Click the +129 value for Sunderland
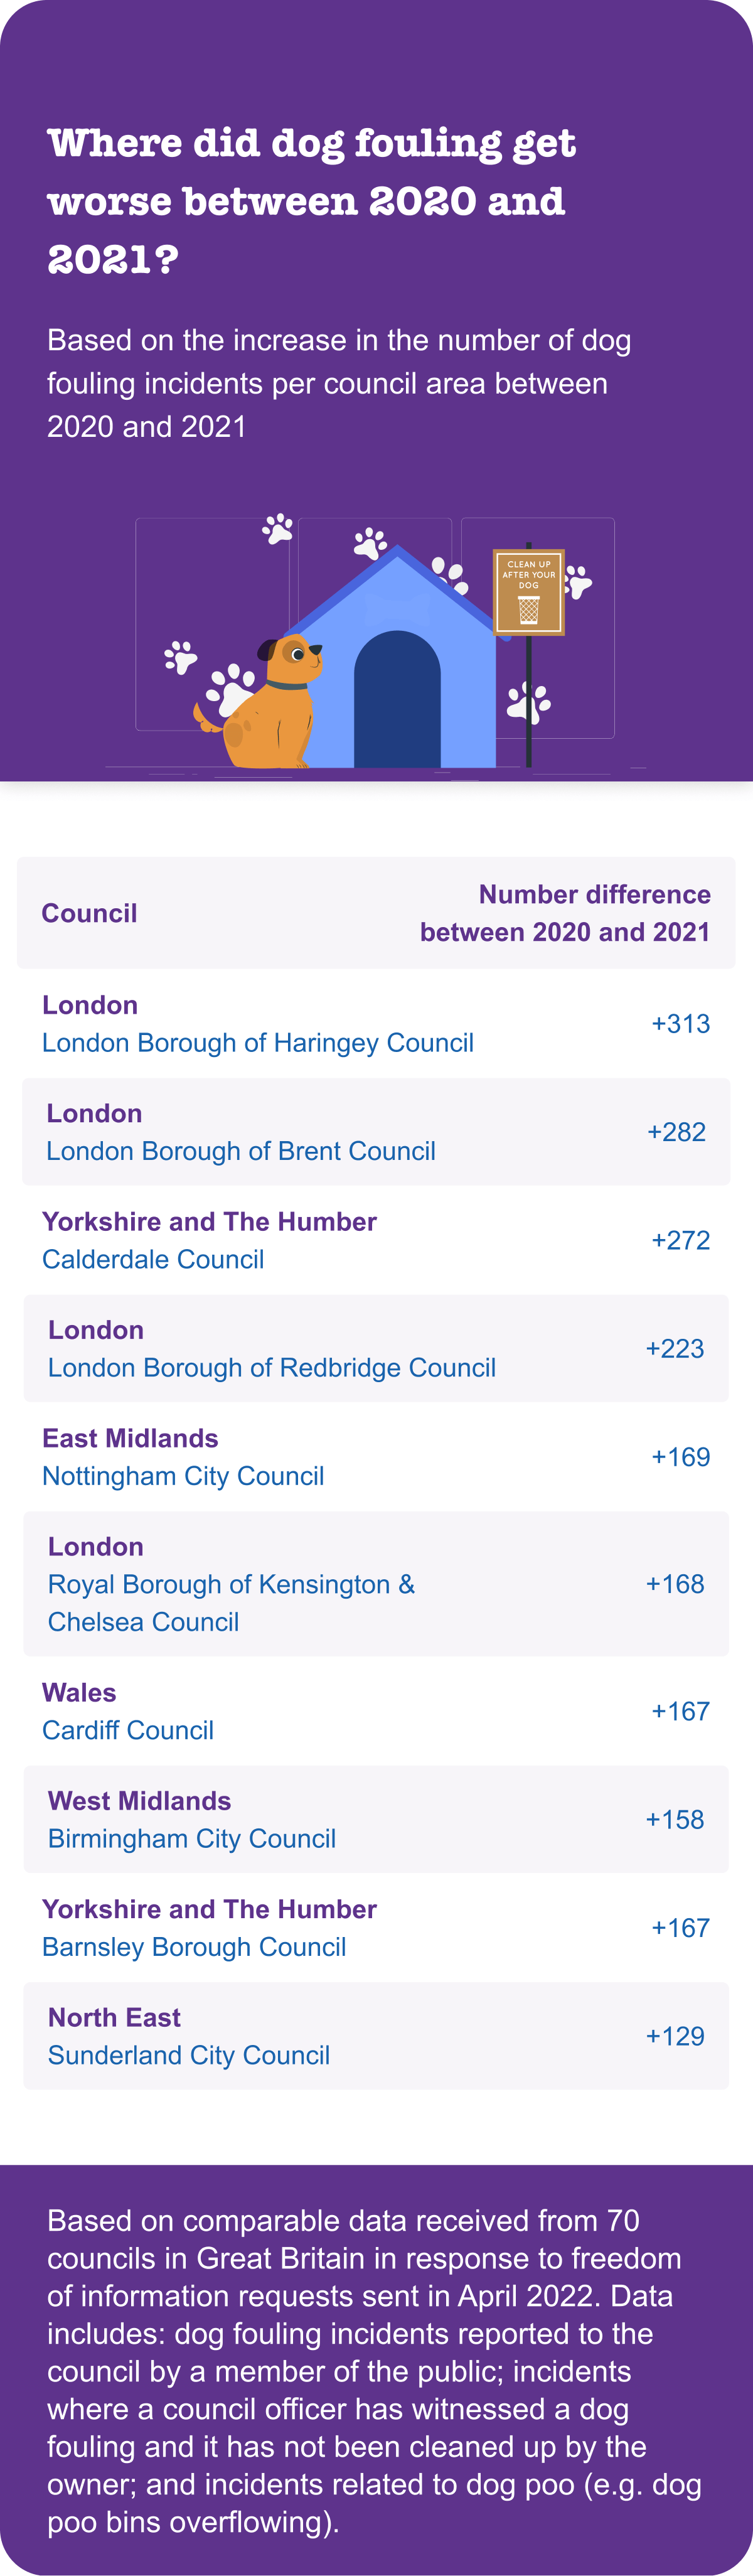This screenshot has height=2576, width=753. click(x=675, y=2036)
